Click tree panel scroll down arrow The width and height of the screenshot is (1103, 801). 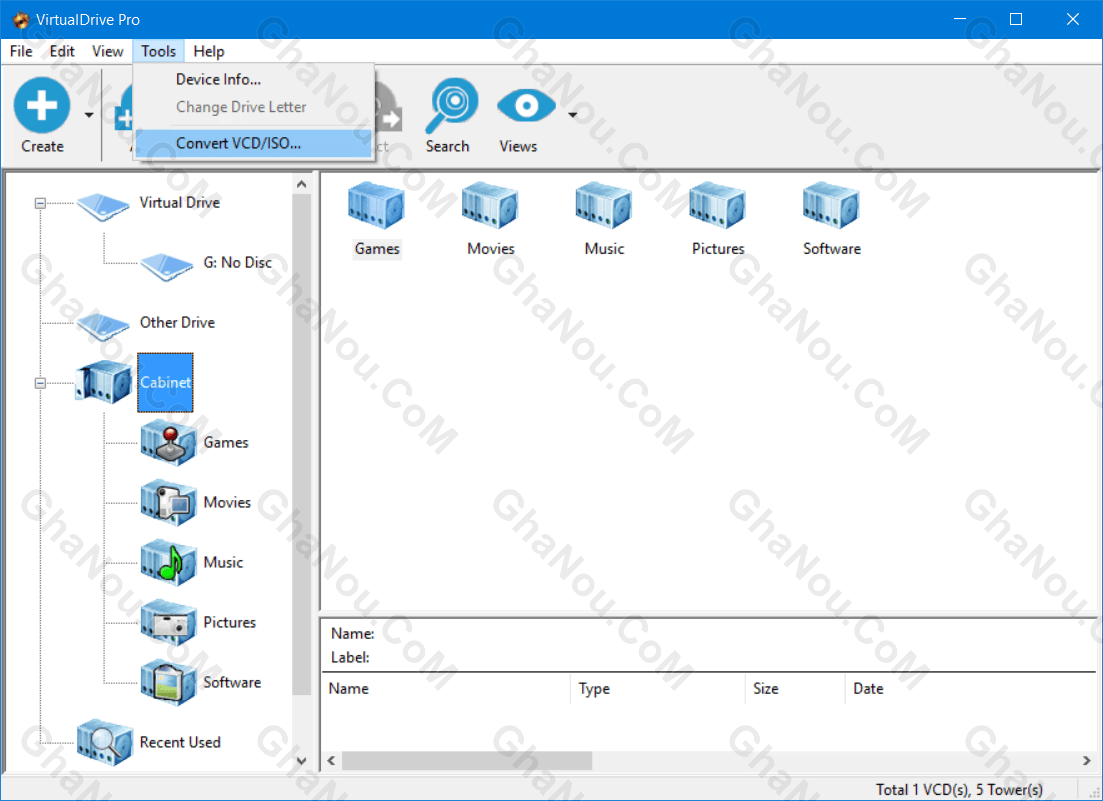click(x=302, y=761)
